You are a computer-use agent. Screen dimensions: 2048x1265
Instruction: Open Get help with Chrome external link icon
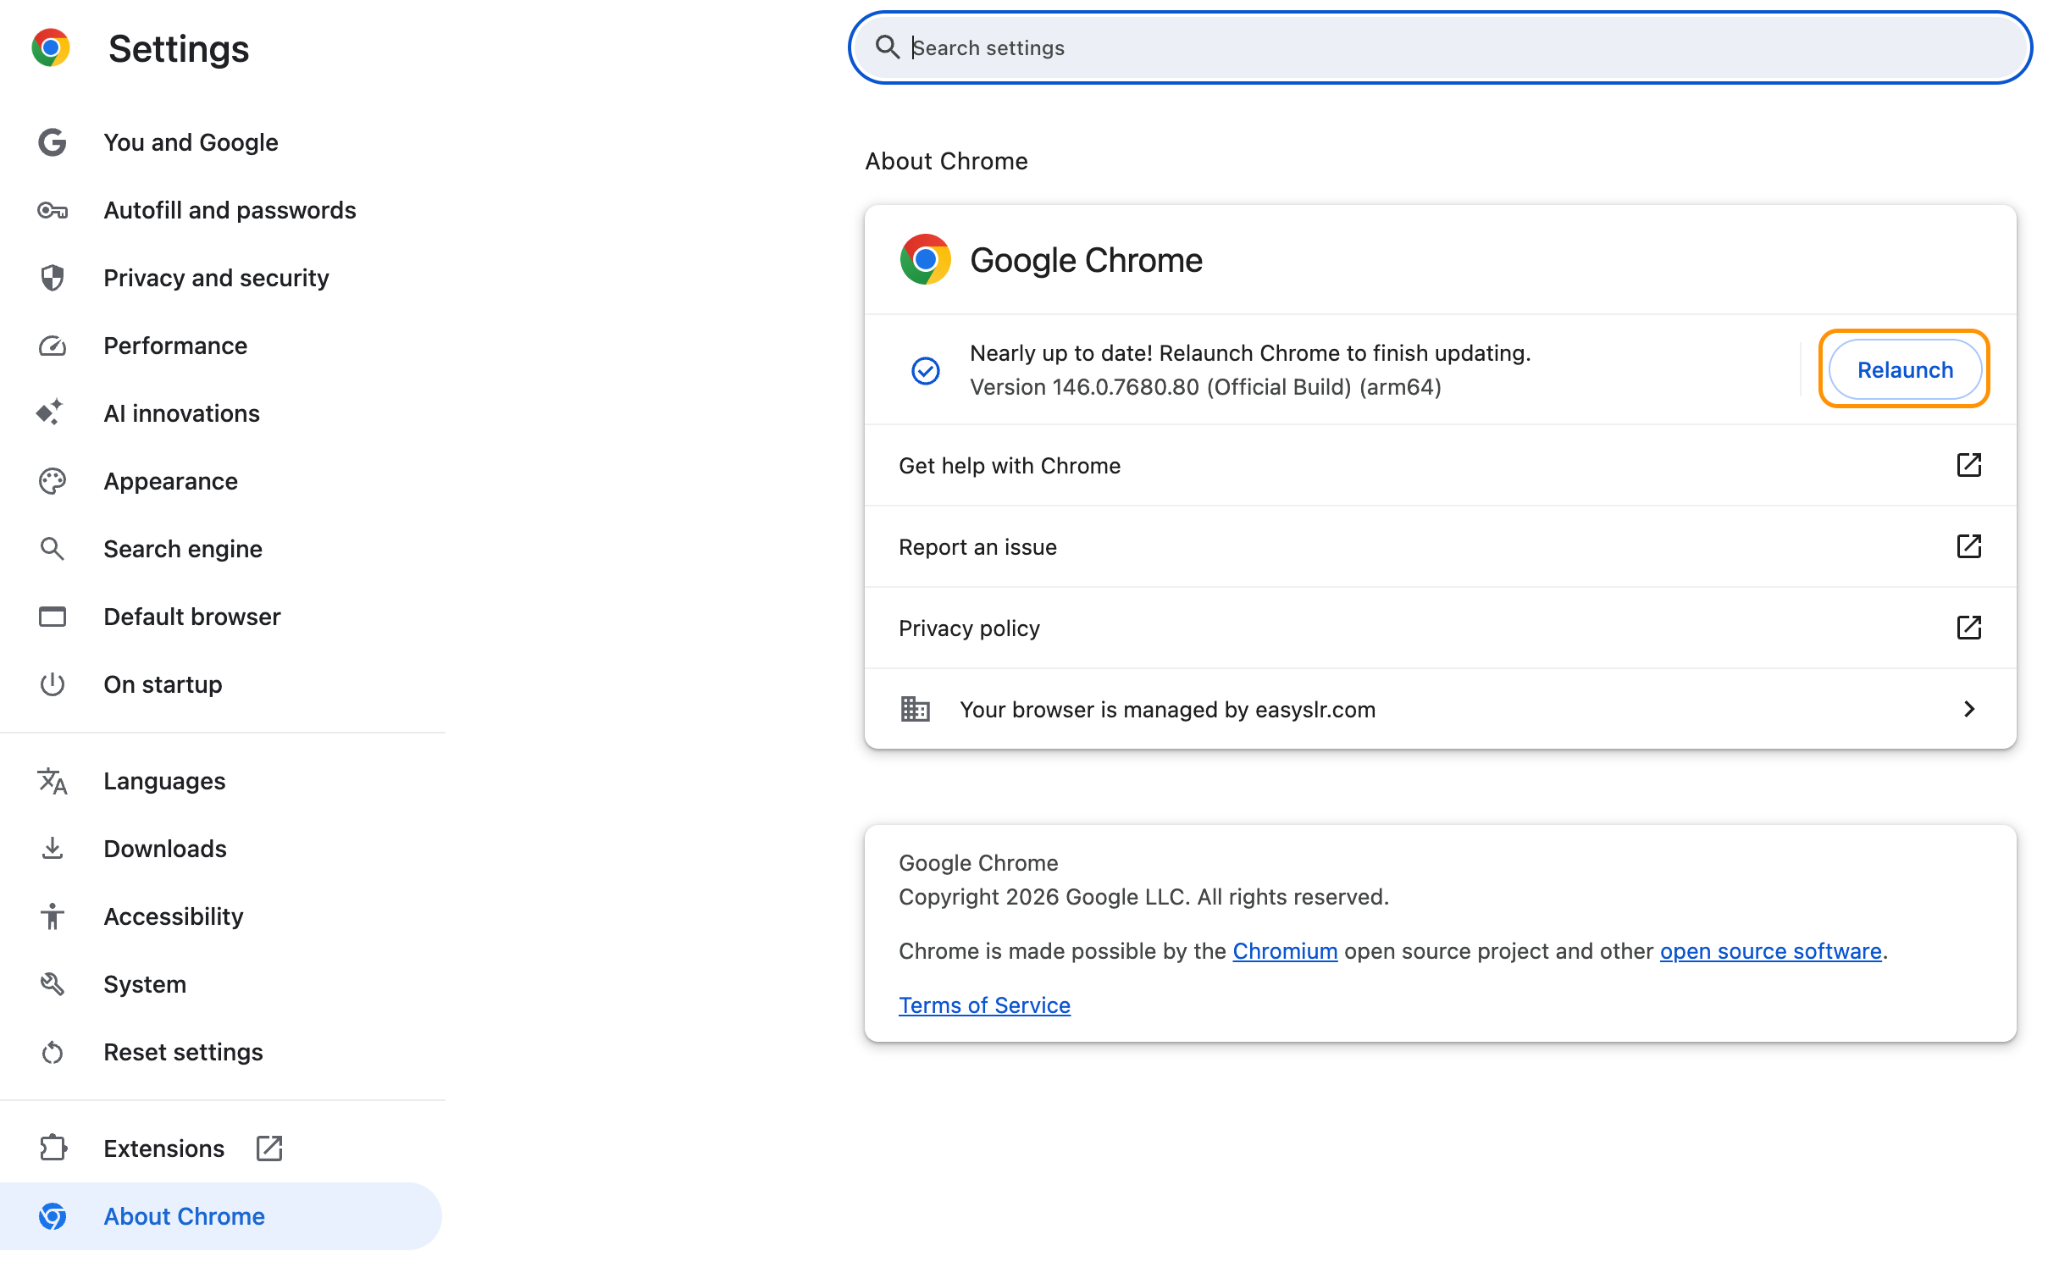click(1968, 465)
